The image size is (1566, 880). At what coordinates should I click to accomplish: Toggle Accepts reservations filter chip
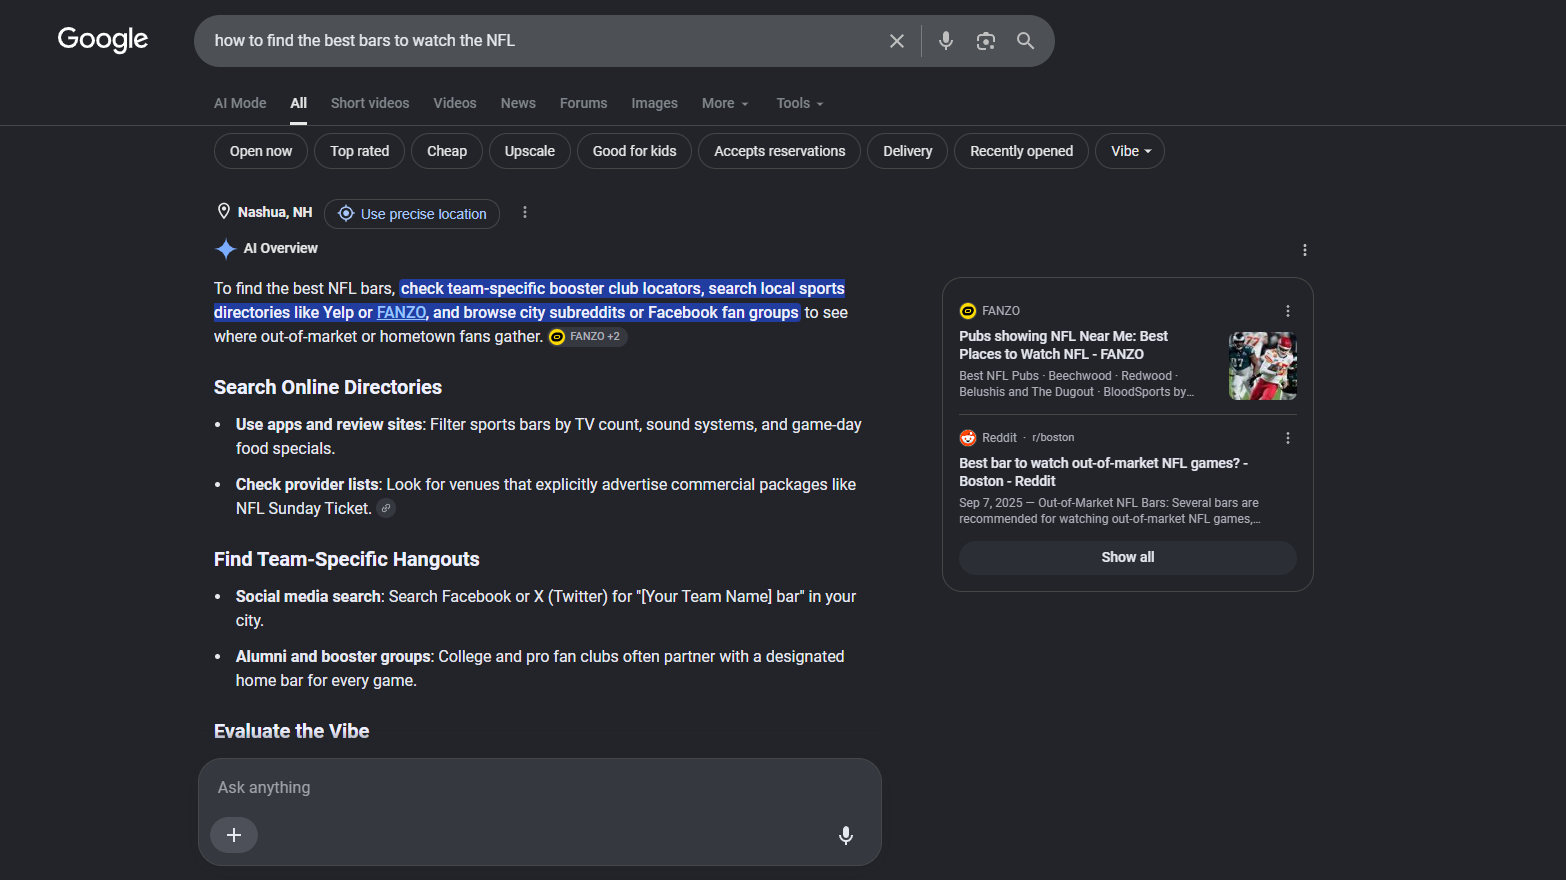780,151
